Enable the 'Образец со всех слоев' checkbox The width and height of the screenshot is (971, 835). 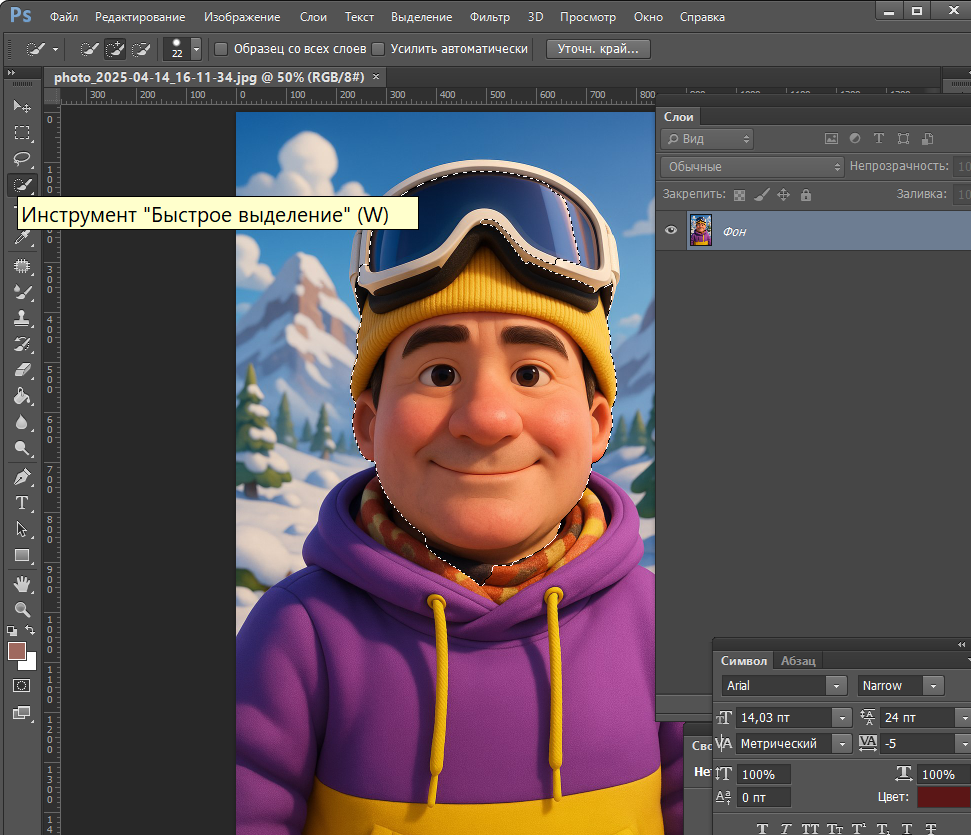(x=221, y=49)
